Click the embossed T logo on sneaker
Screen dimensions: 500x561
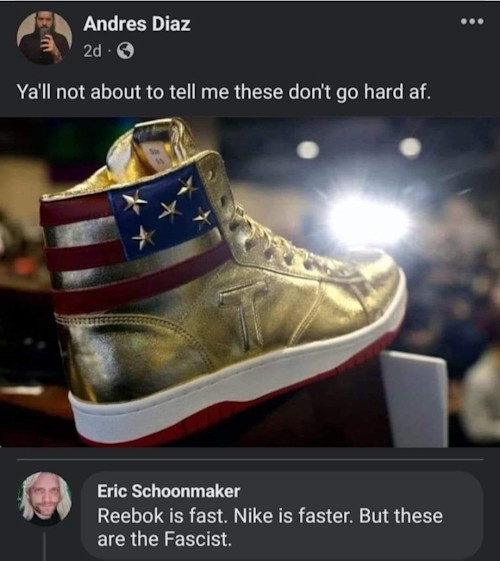(244, 316)
